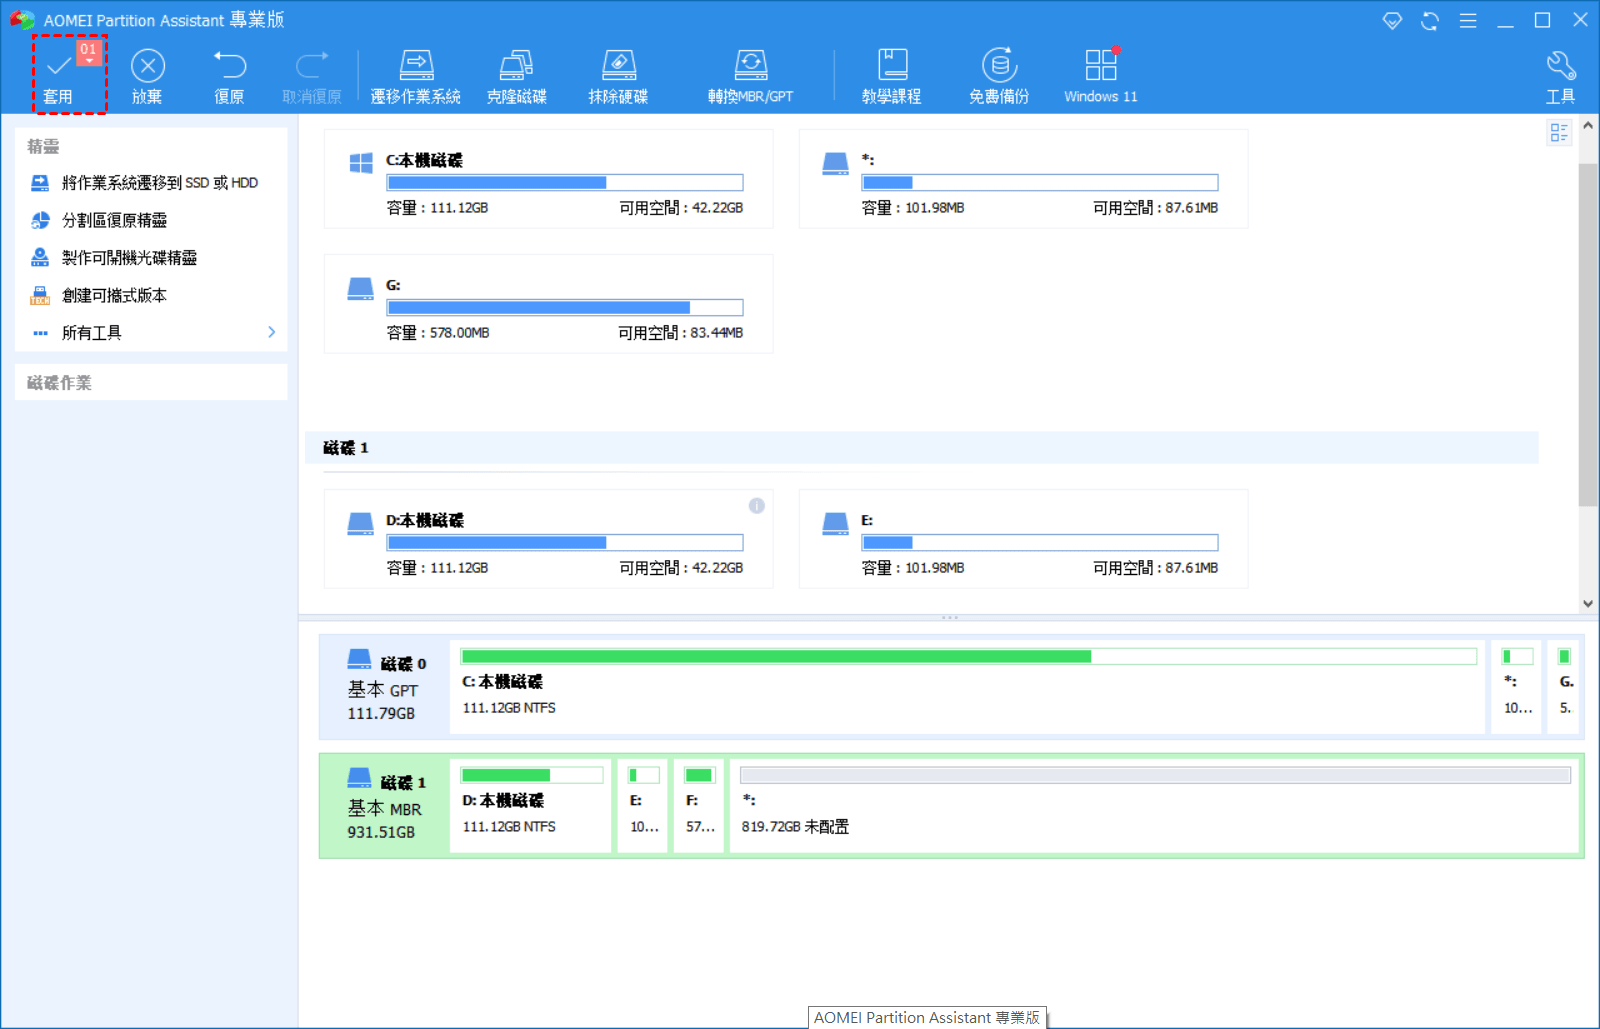The image size is (1600, 1029).
Task: Click the drive icon on the G: card
Action: pyautogui.click(x=360, y=288)
